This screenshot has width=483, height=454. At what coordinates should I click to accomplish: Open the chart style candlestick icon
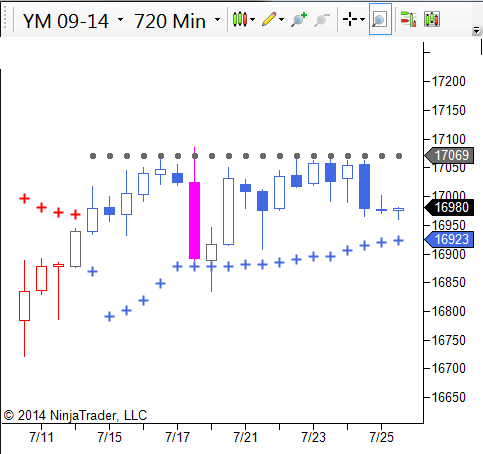(240, 19)
